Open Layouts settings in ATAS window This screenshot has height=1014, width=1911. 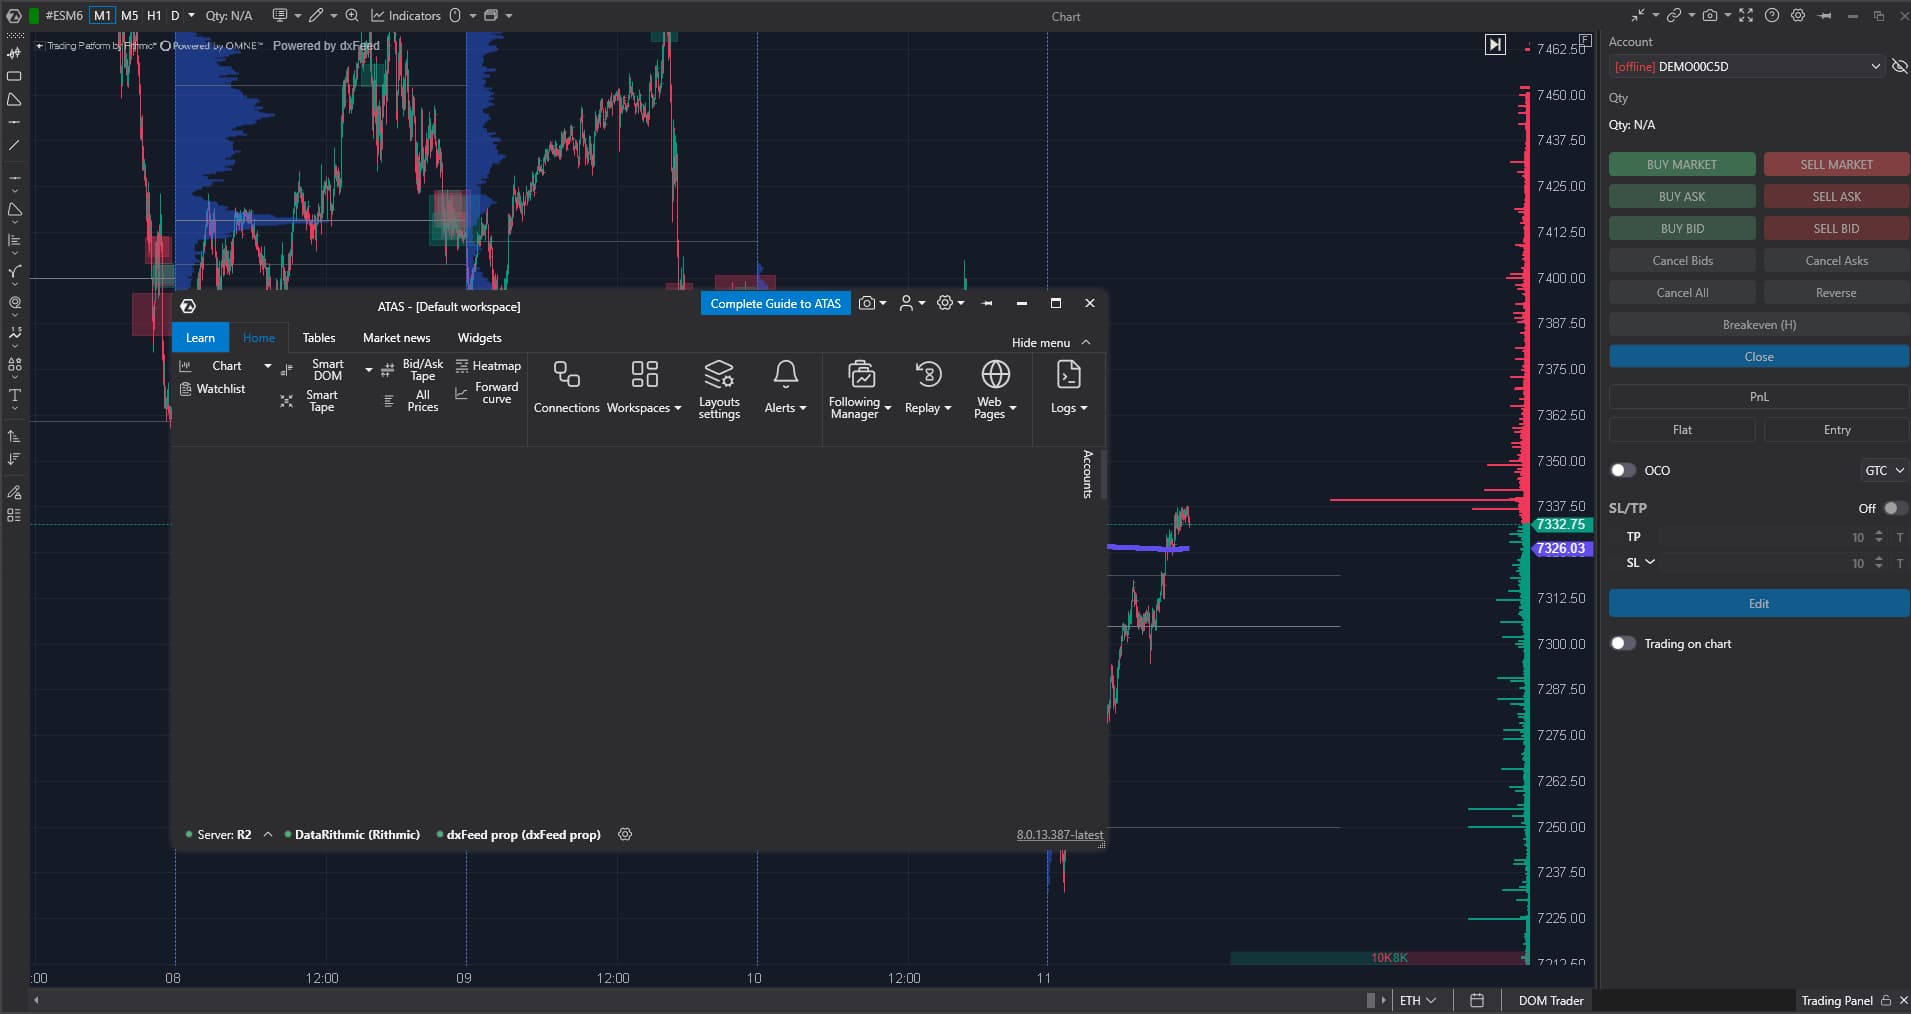click(719, 389)
